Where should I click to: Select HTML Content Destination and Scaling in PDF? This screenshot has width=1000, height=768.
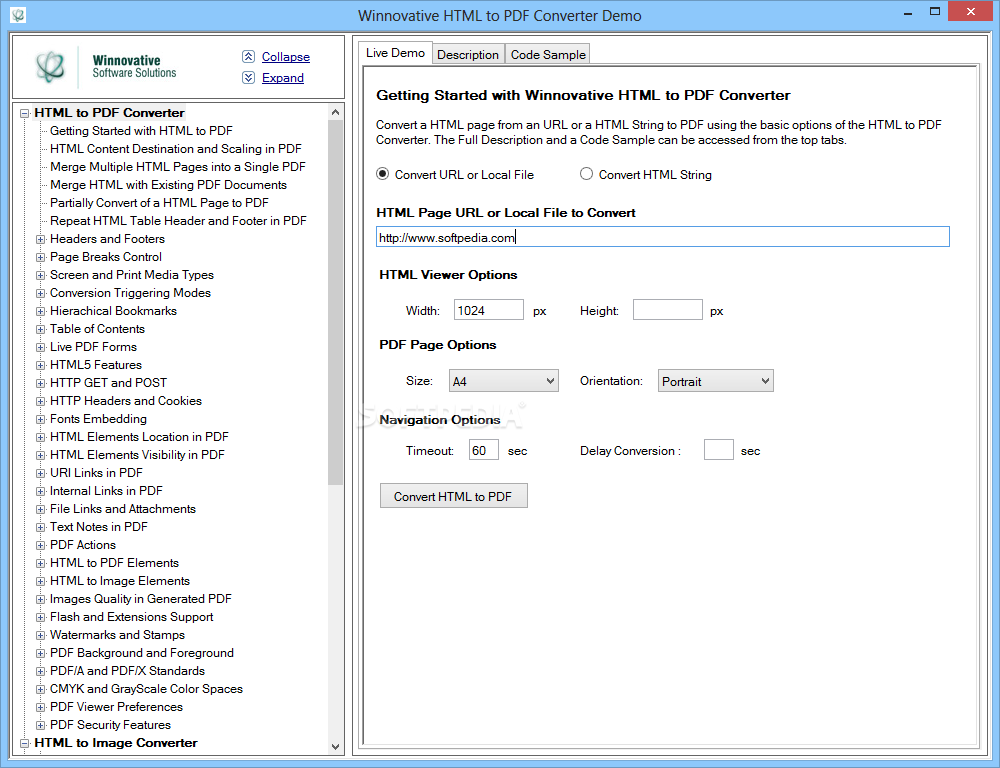(x=175, y=149)
